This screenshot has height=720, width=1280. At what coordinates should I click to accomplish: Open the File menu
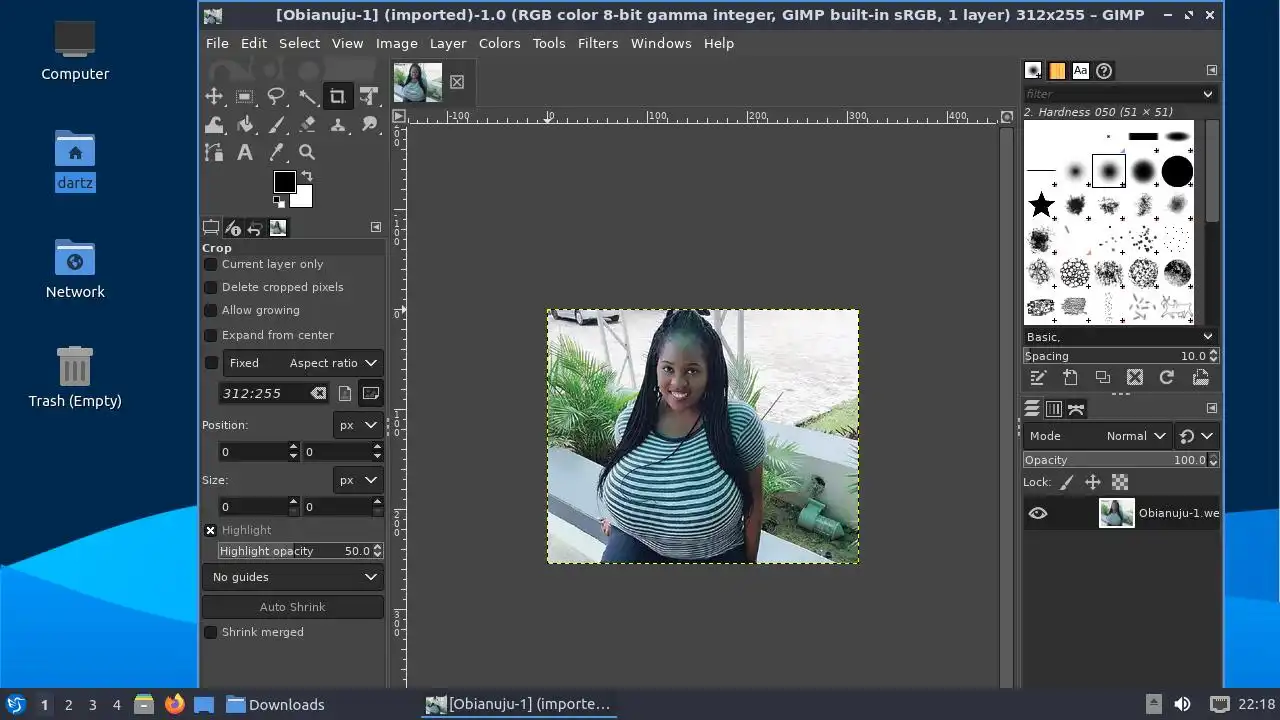tap(217, 43)
